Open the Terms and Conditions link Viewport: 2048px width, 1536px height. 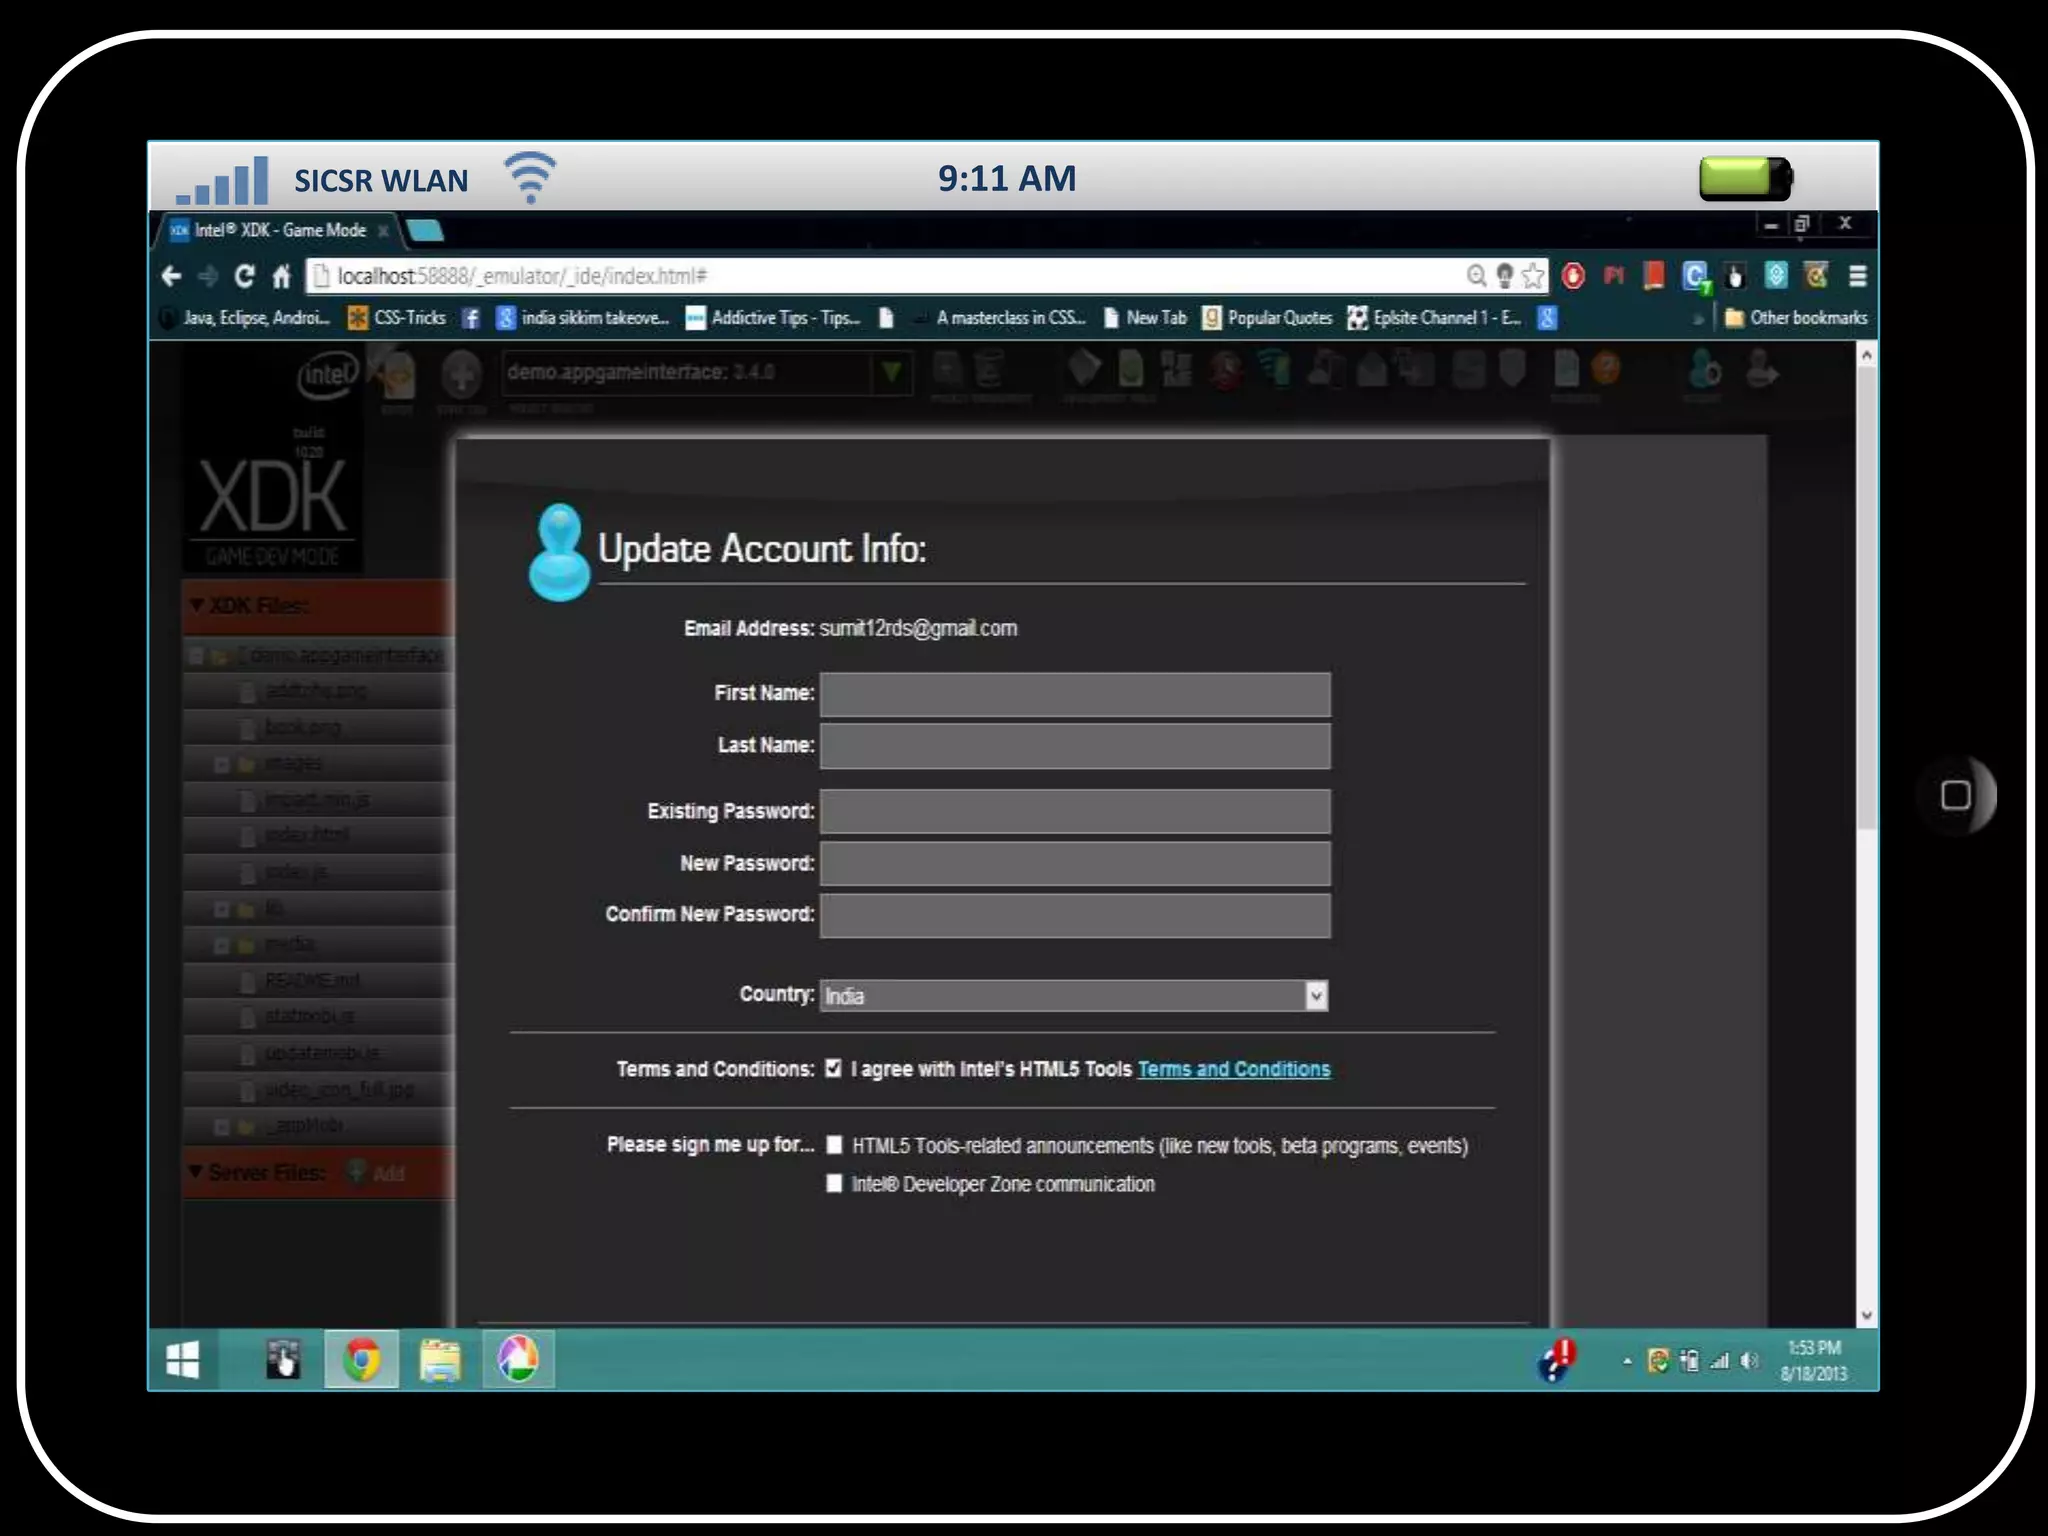click(1233, 1069)
